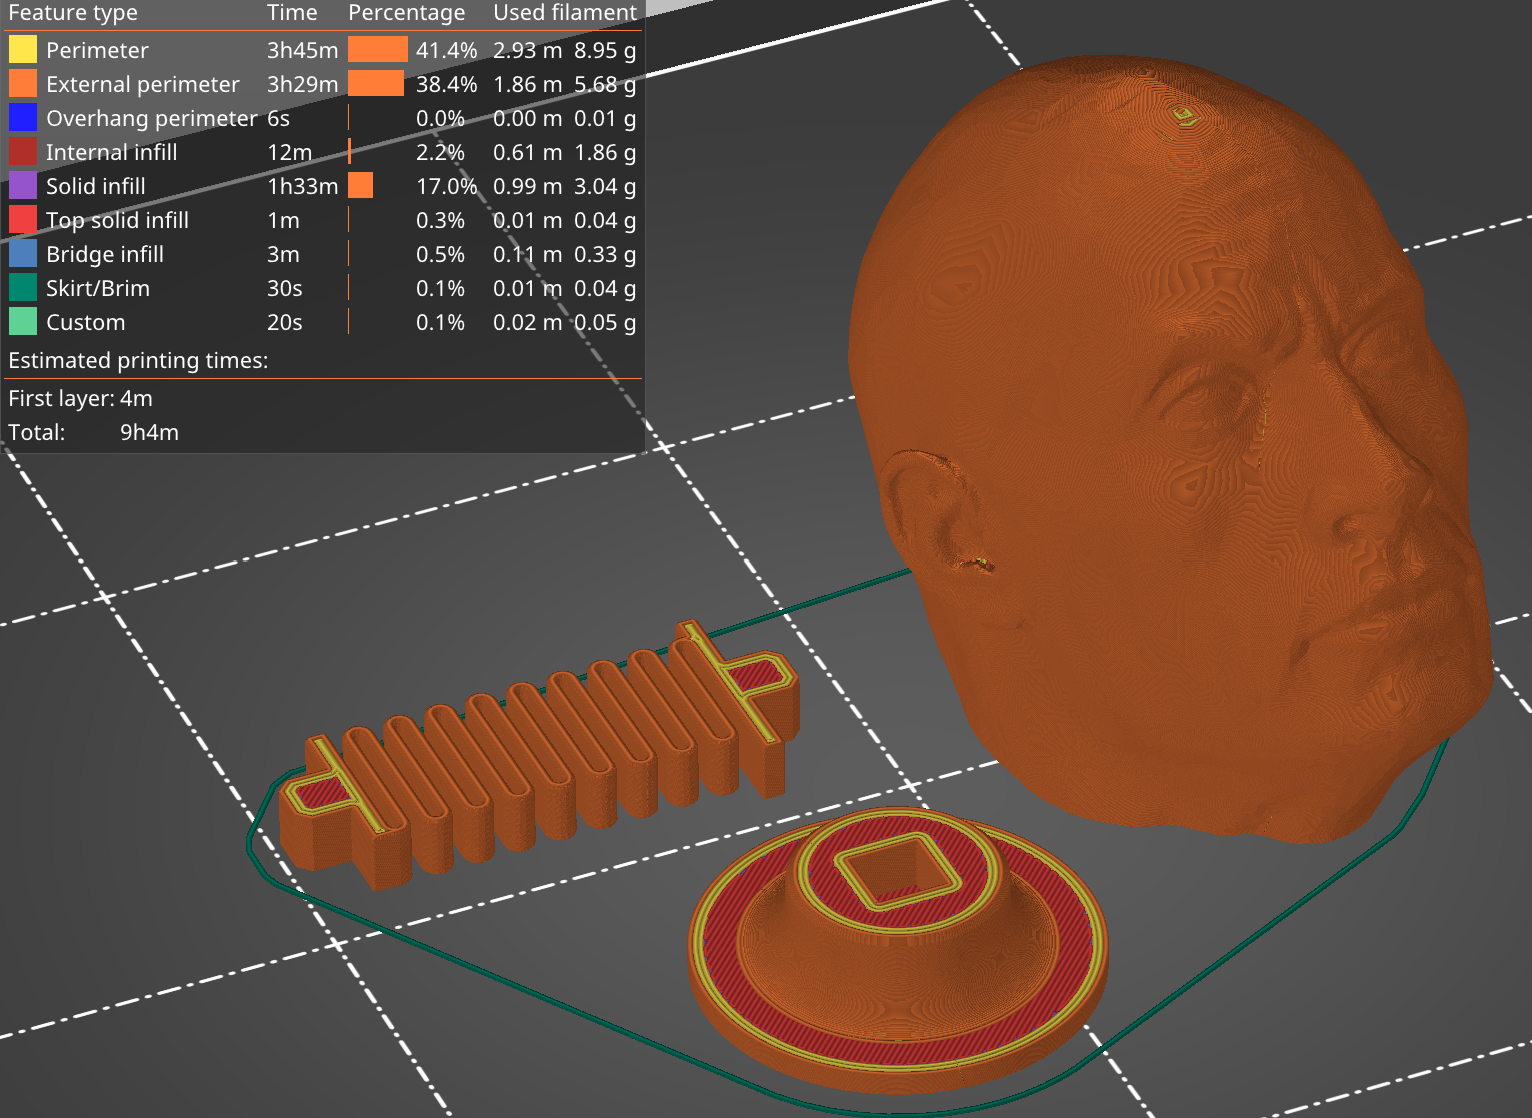Click the Solid infill percentage bar
Viewport: 1532px width, 1118px height.
pos(360,185)
